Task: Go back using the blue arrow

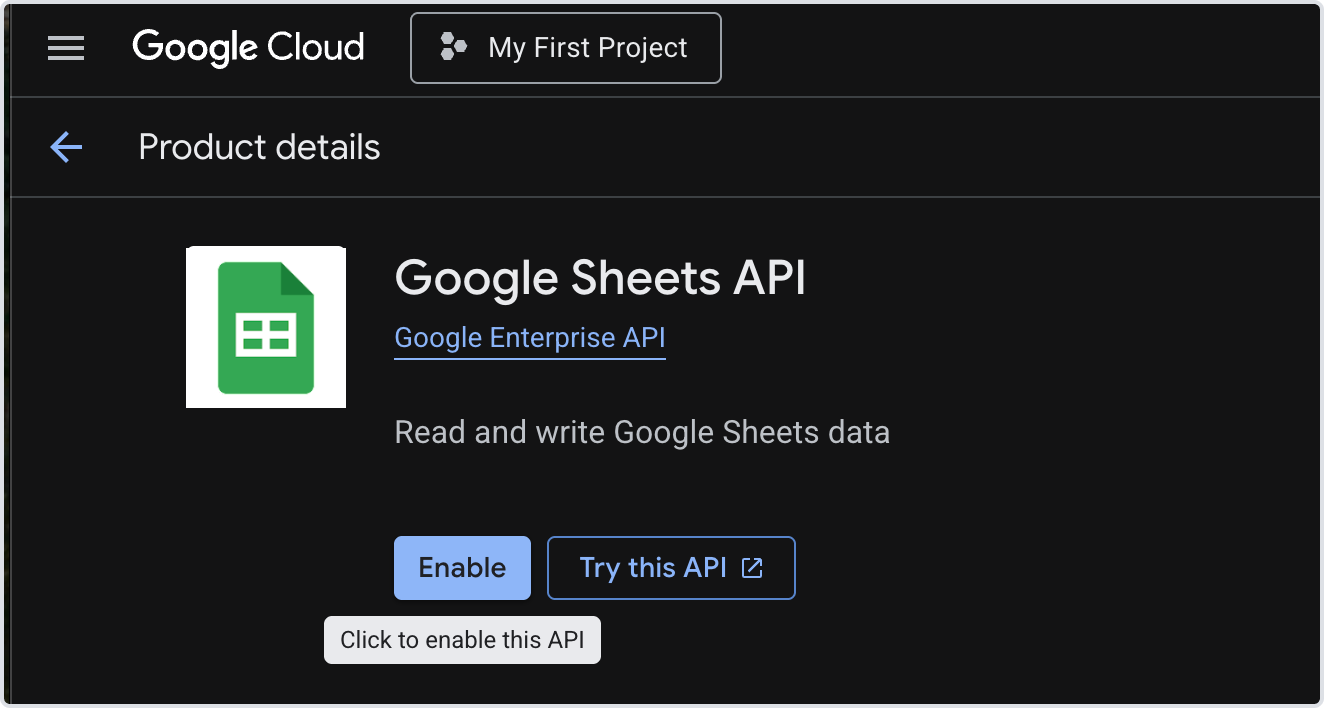Action: coord(66,148)
